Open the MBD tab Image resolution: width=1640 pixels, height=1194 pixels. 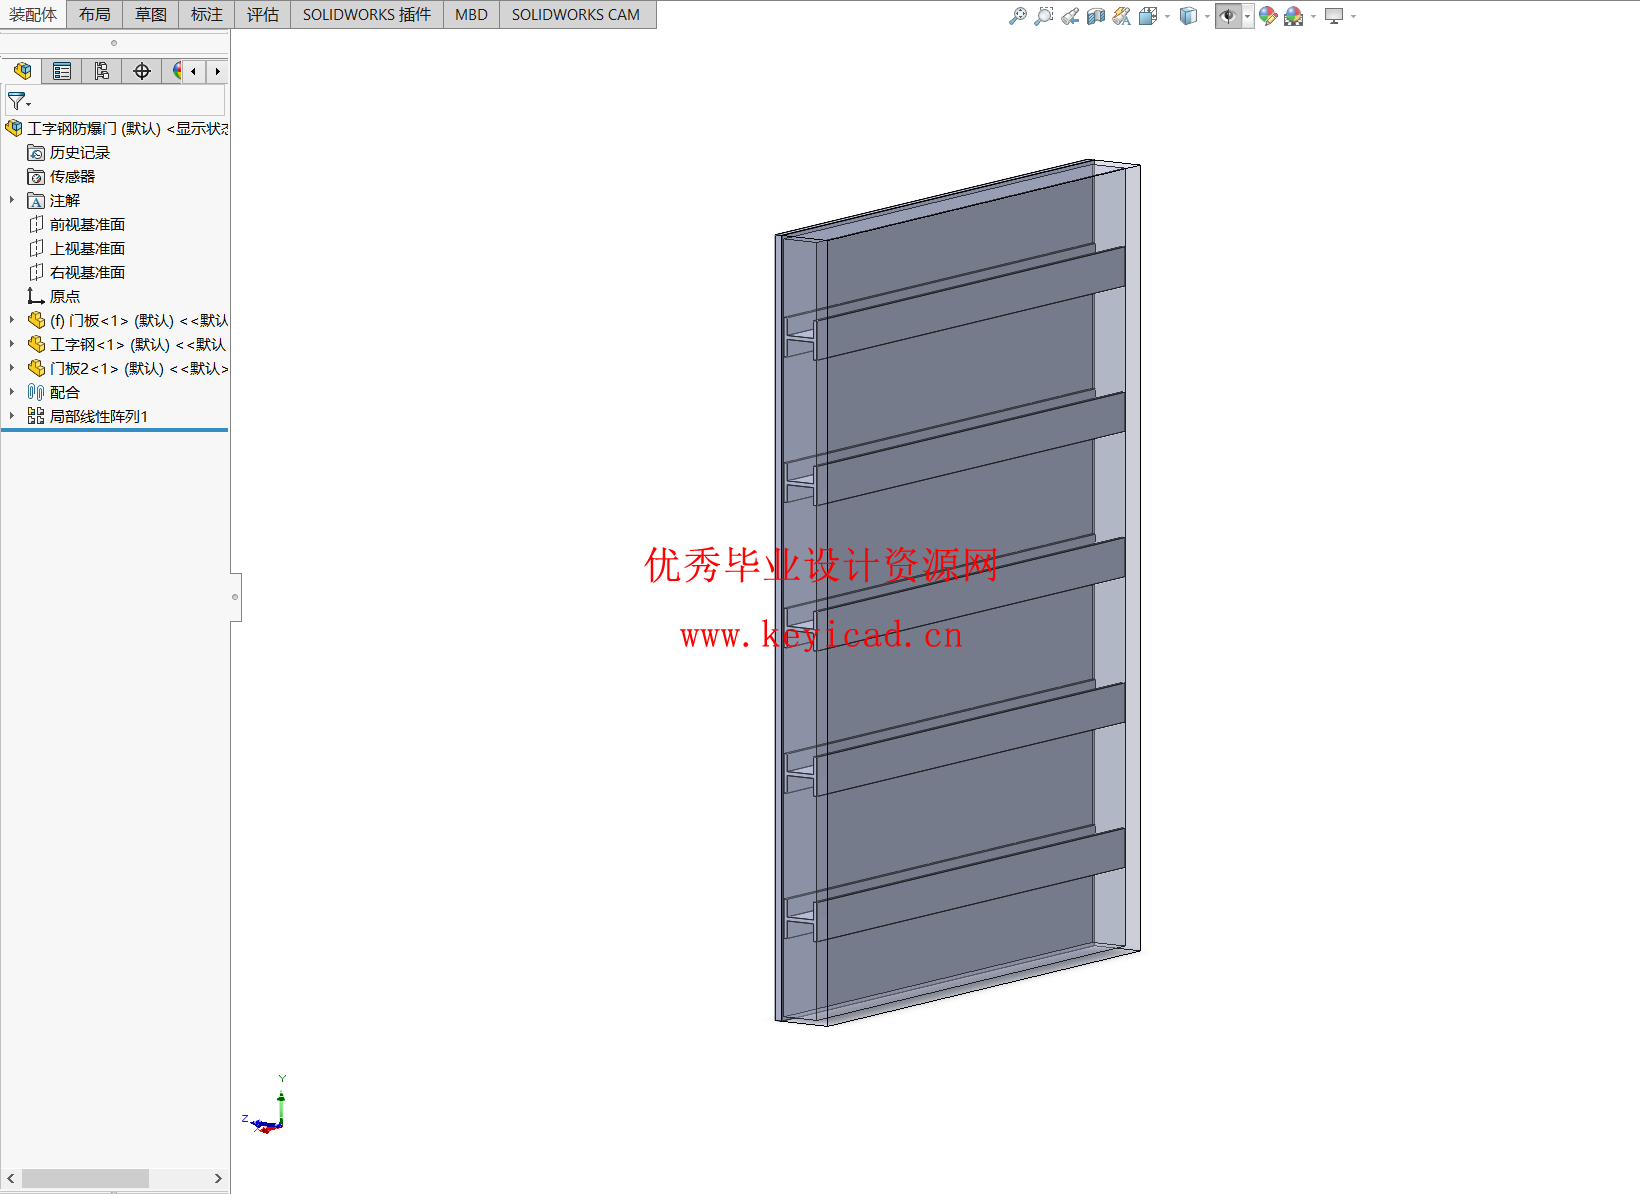click(x=471, y=14)
